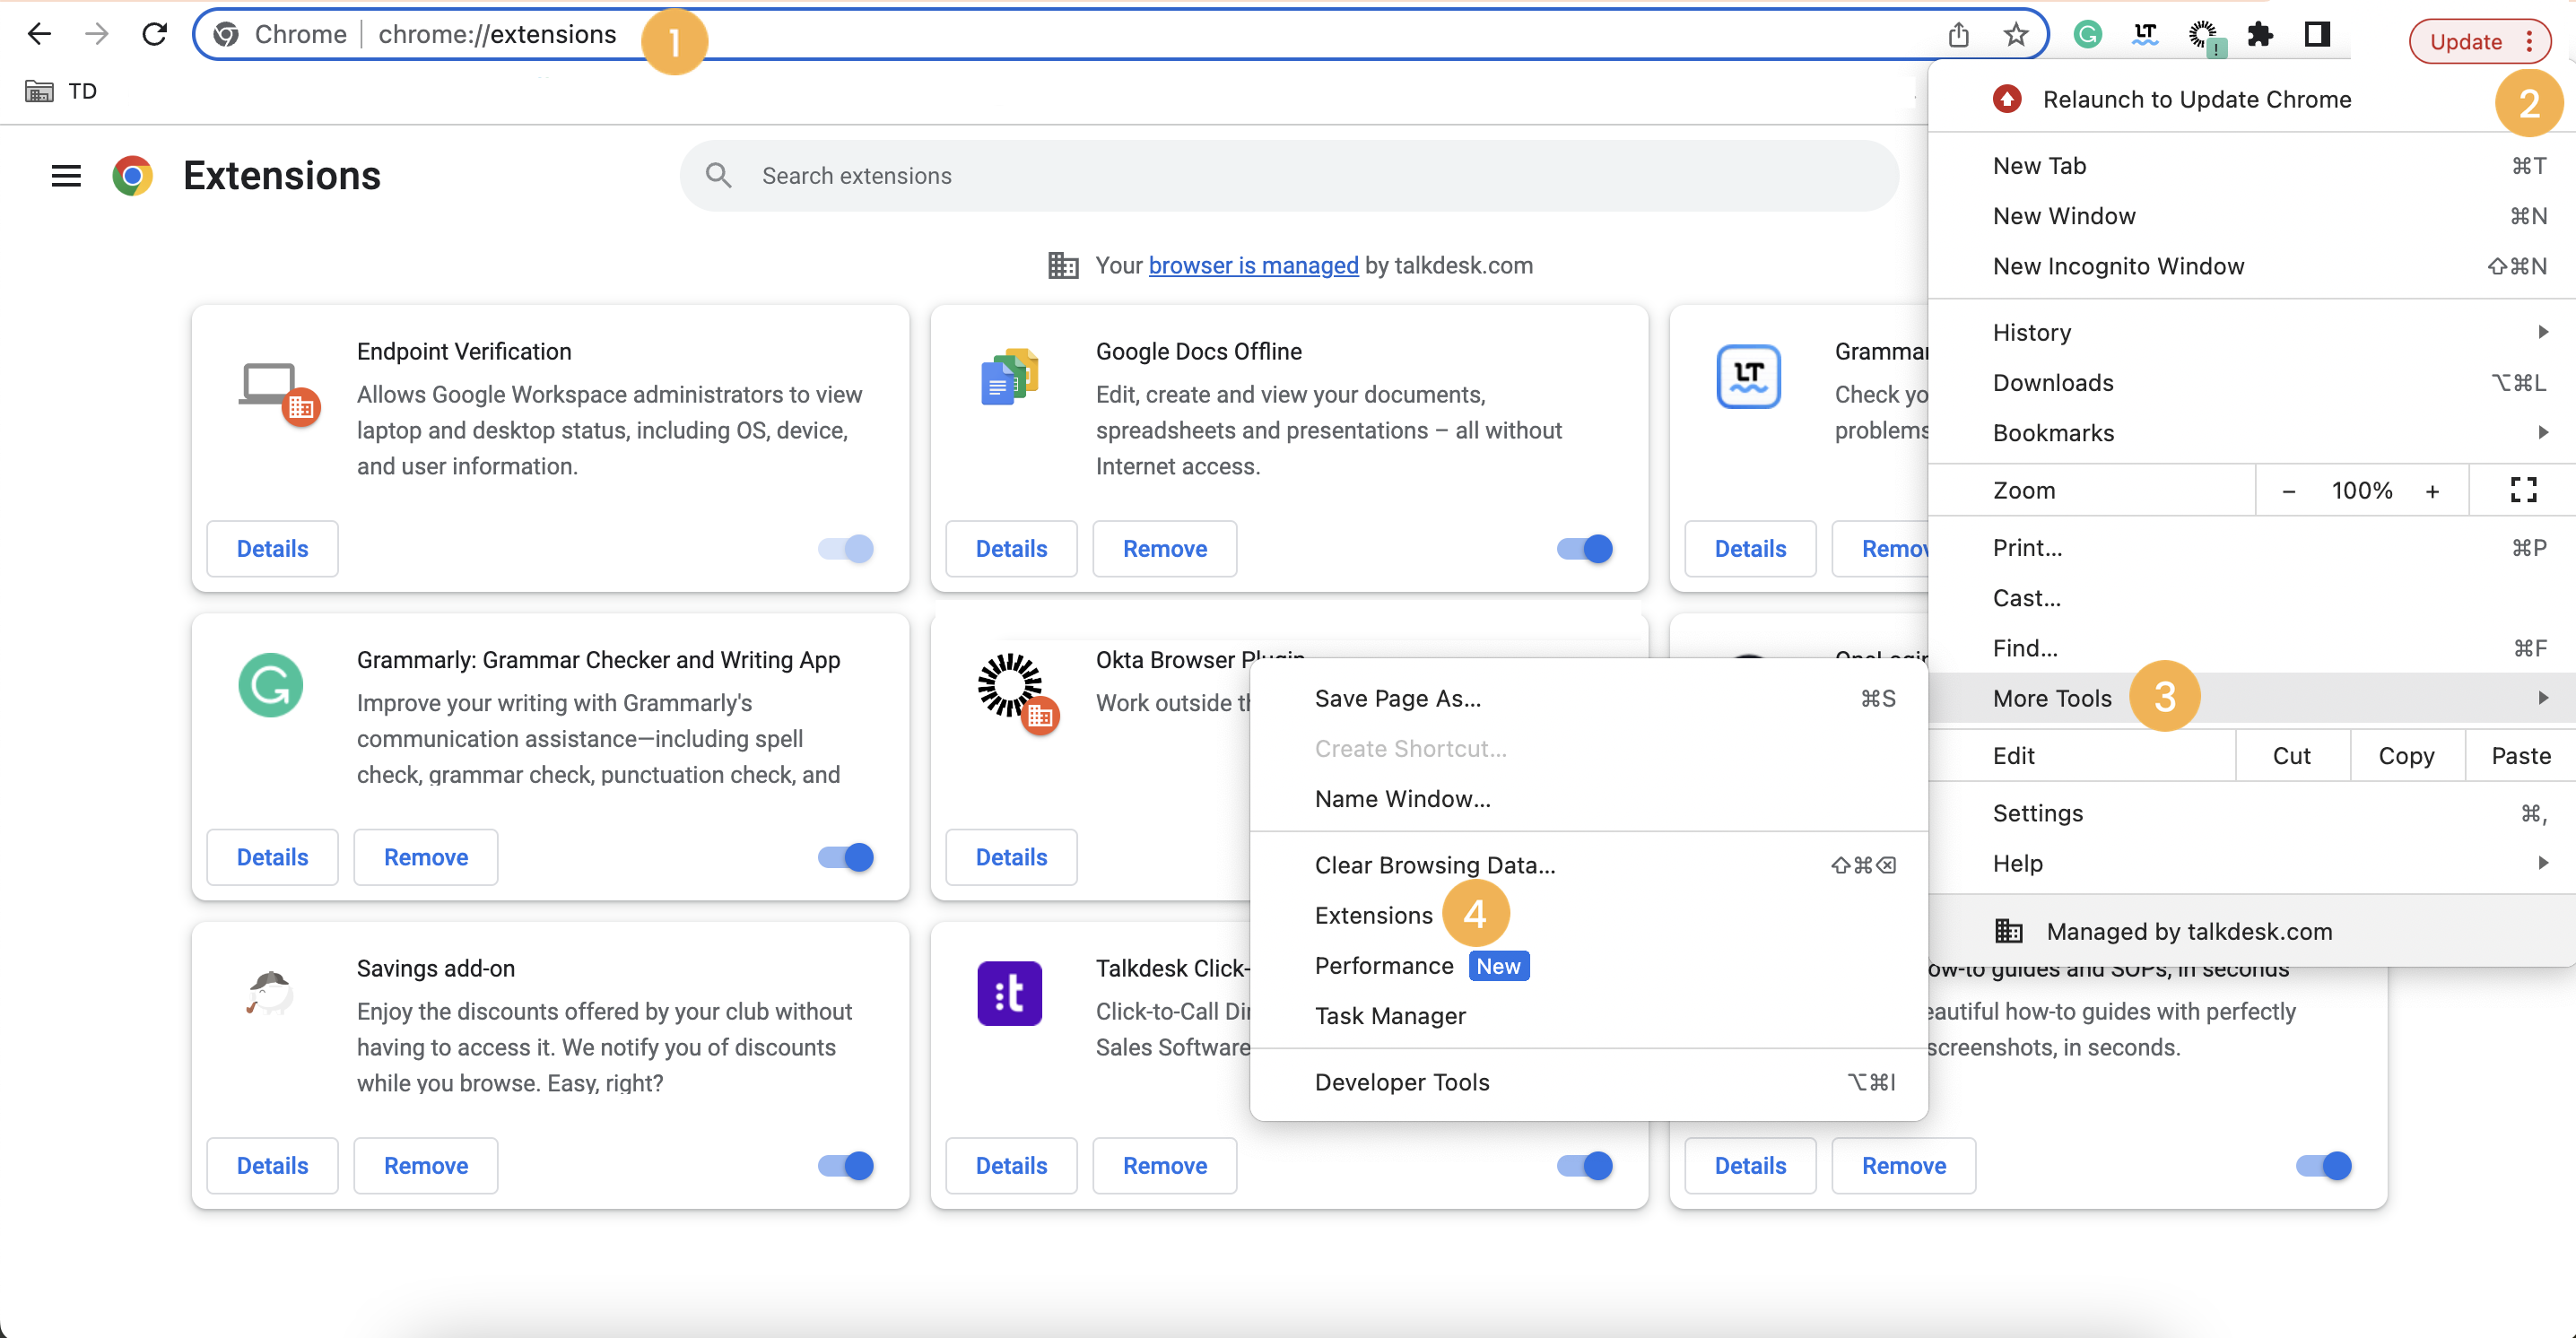This screenshot has width=2576, height=1338.
Task: Select the Google Docs Offline icon
Action: (x=1010, y=376)
